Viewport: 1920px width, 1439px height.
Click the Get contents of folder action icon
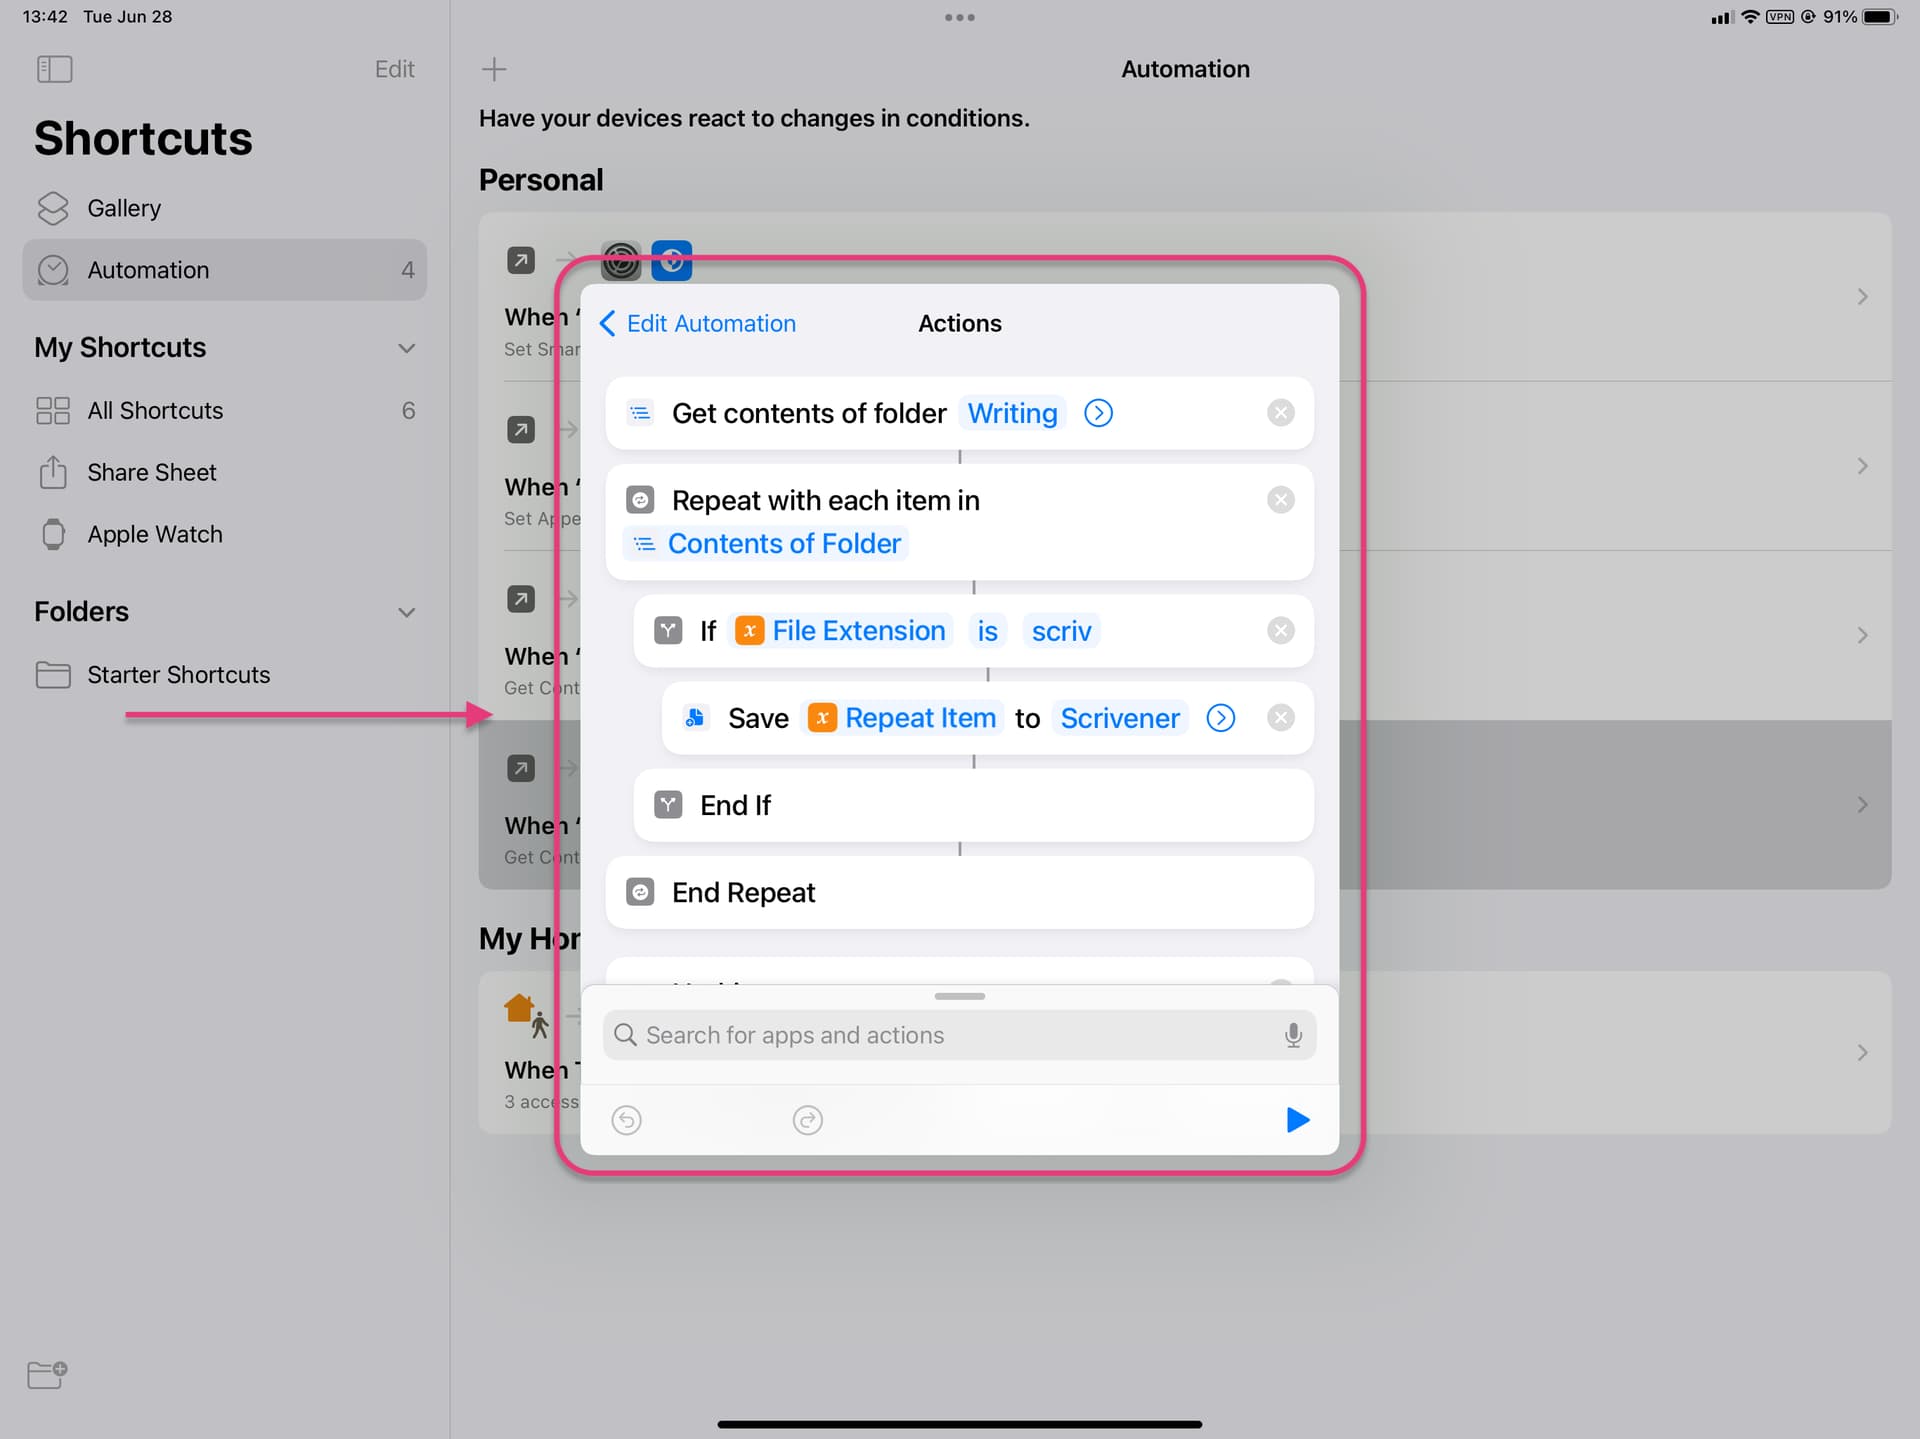coord(640,413)
